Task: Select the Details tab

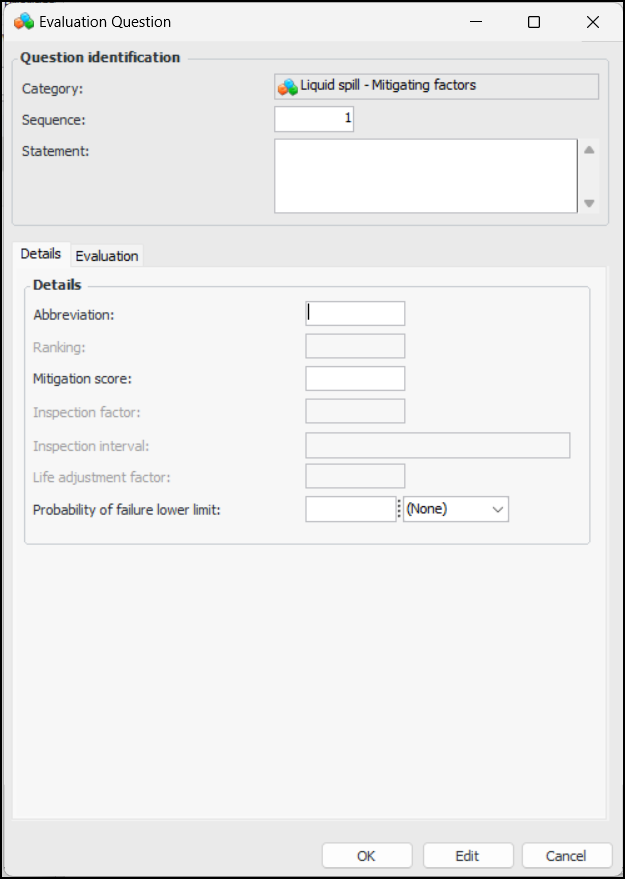Action: tap(41, 254)
